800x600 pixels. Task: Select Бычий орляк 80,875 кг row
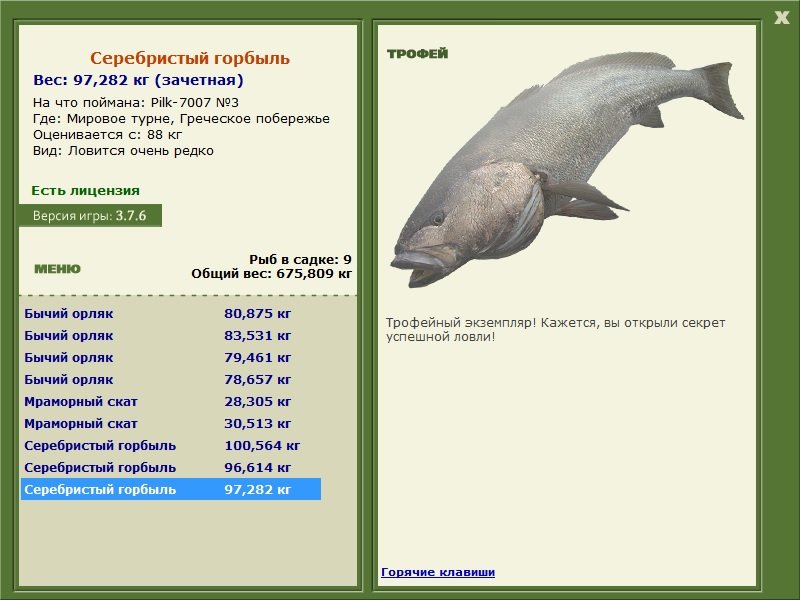coord(171,313)
